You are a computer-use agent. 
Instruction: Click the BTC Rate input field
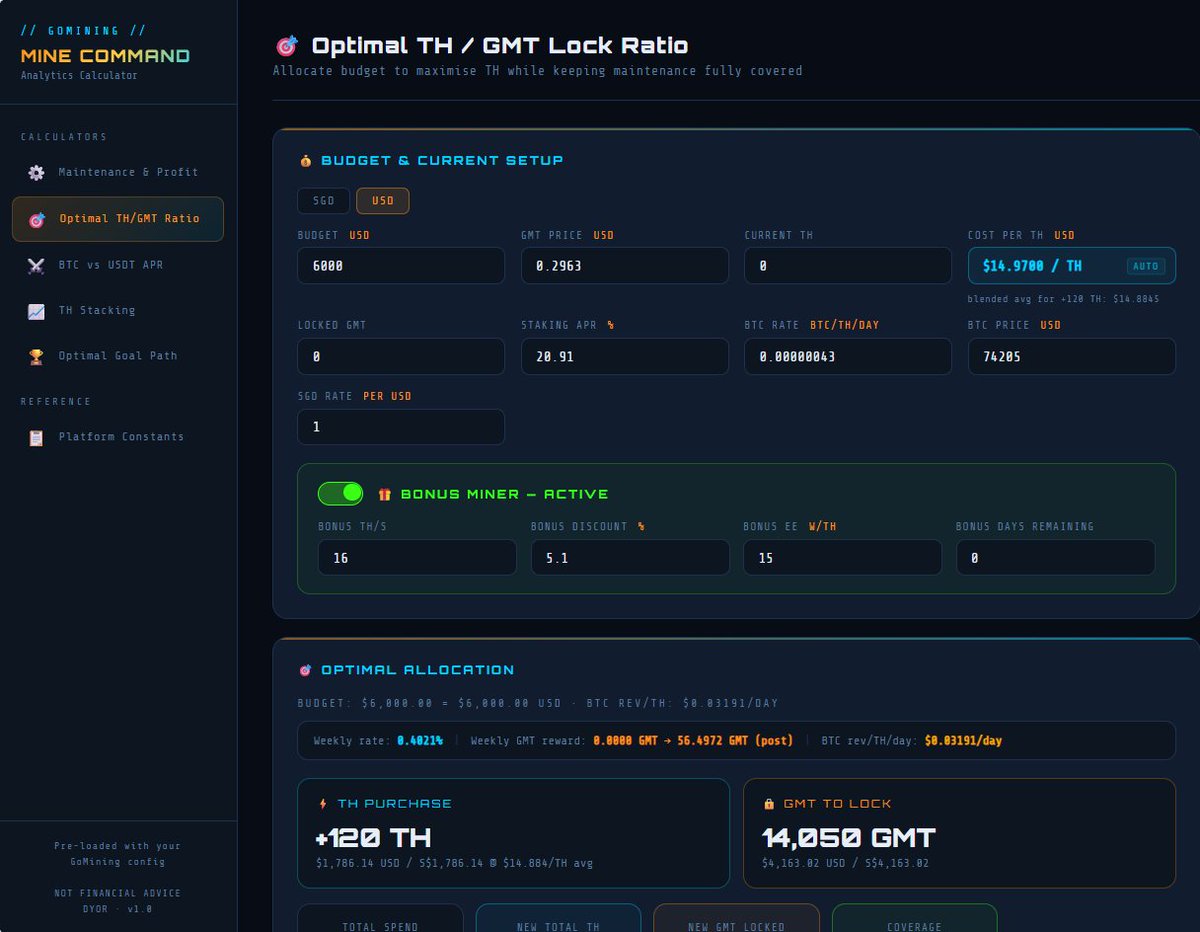(848, 356)
